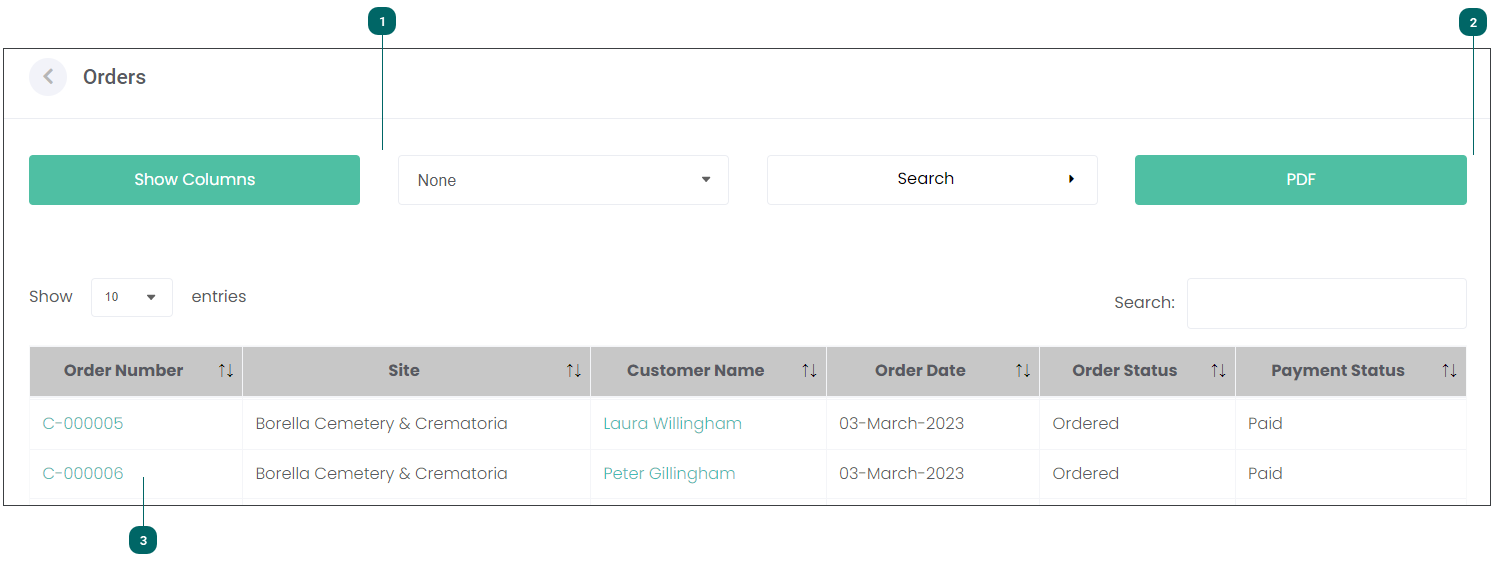Sort by Order Date column arrows

[1023, 371]
